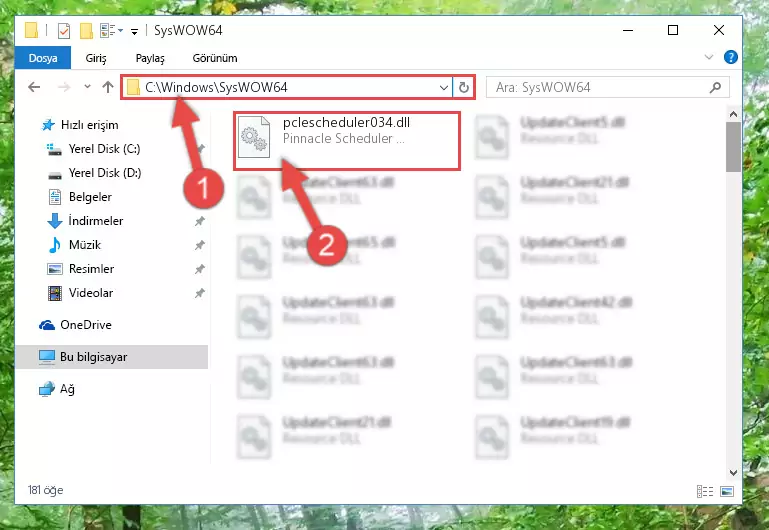Expand the ribbon chevron
This screenshot has width=769, height=530.
tap(709, 57)
